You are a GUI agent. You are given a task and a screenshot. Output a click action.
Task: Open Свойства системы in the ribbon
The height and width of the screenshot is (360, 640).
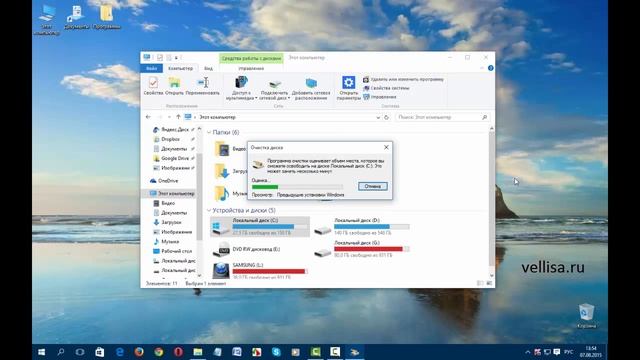coord(386,88)
